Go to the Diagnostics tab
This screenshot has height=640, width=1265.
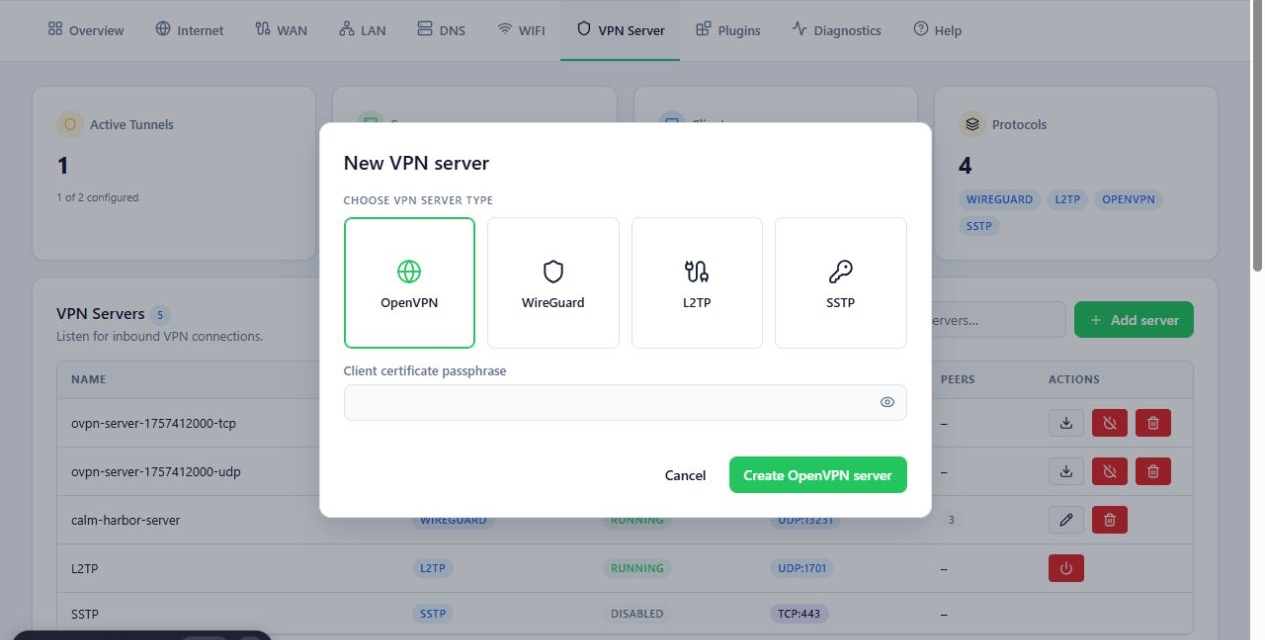[x=836, y=30]
